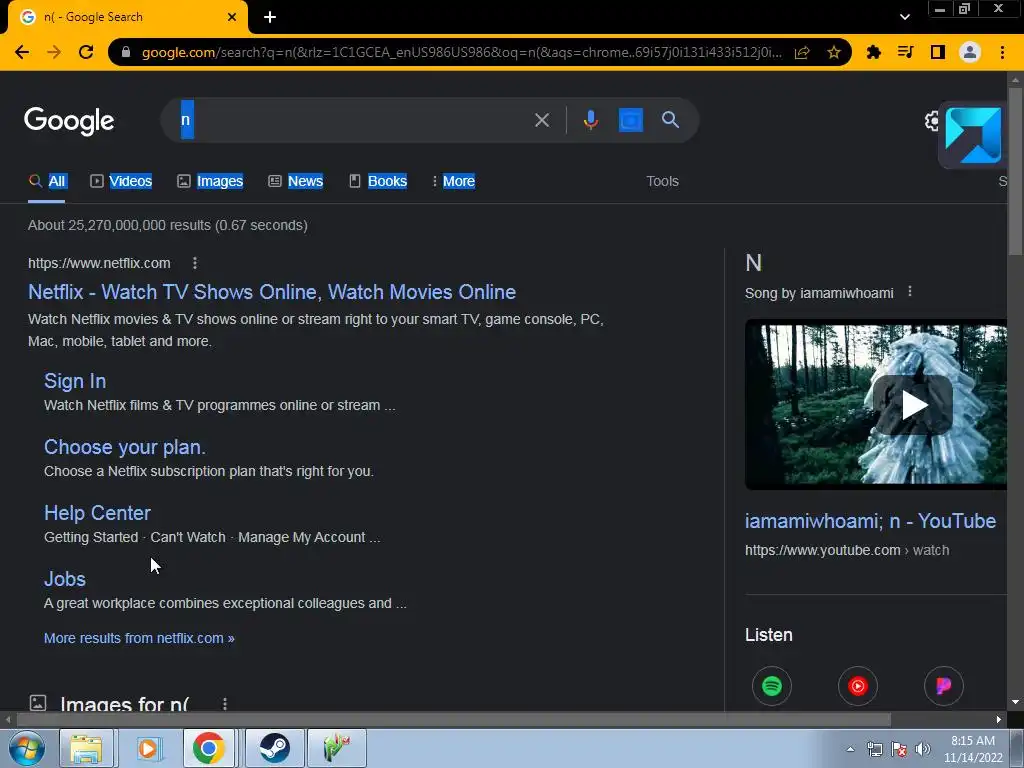Open the taskbar clock showing 8:15 AM
This screenshot has height=768, width=1024.
[972, 749]
